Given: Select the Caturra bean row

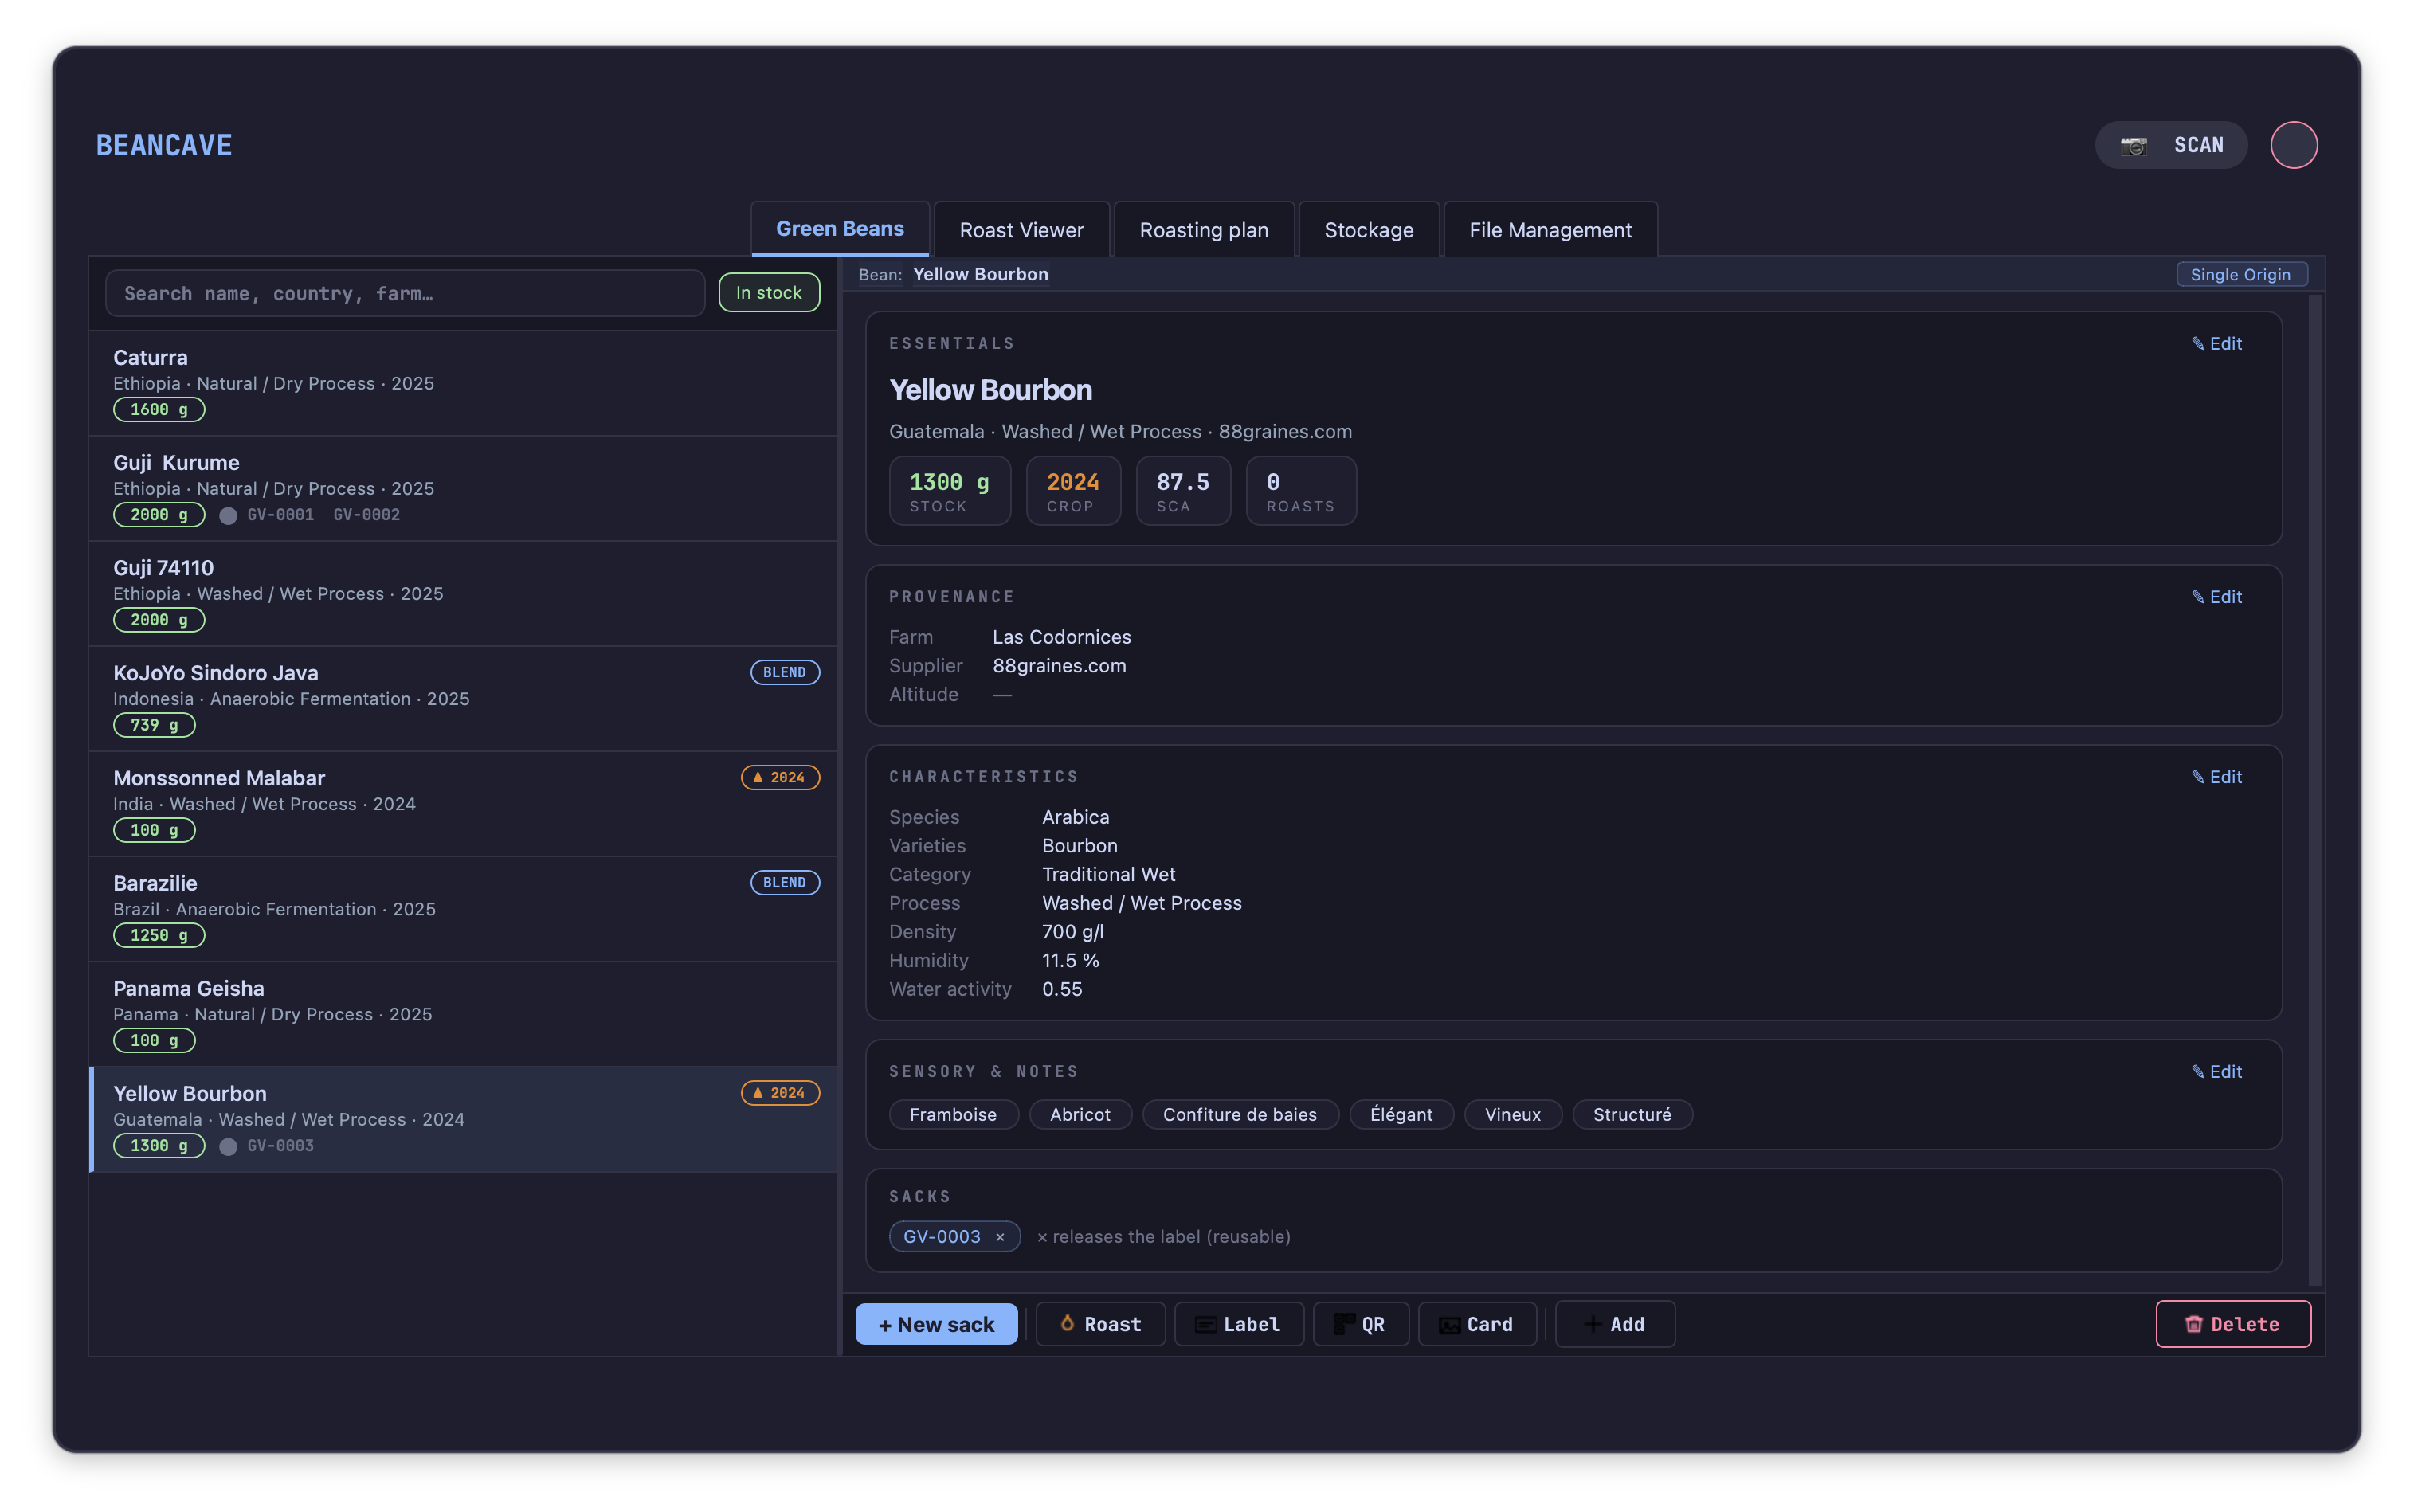Looking at the screenshot, I should coord(463,383).
